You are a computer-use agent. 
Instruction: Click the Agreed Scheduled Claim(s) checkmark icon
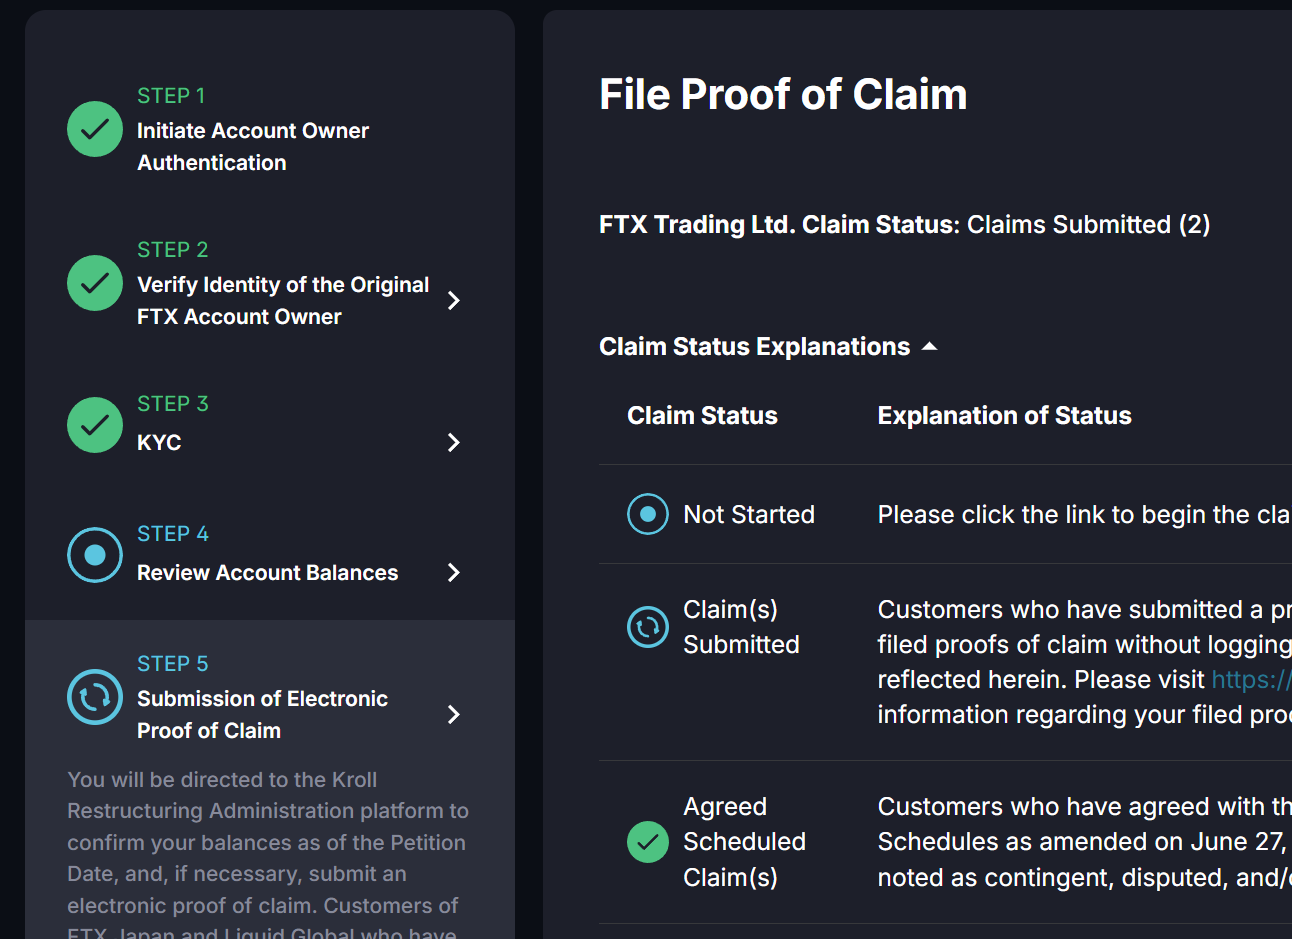648,842
